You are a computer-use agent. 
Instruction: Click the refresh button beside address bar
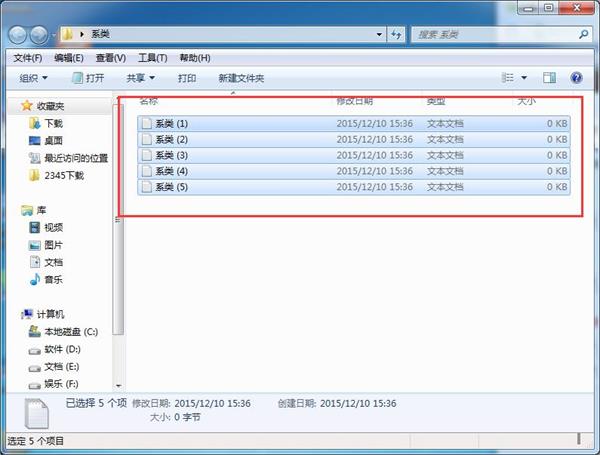point(398,34)
